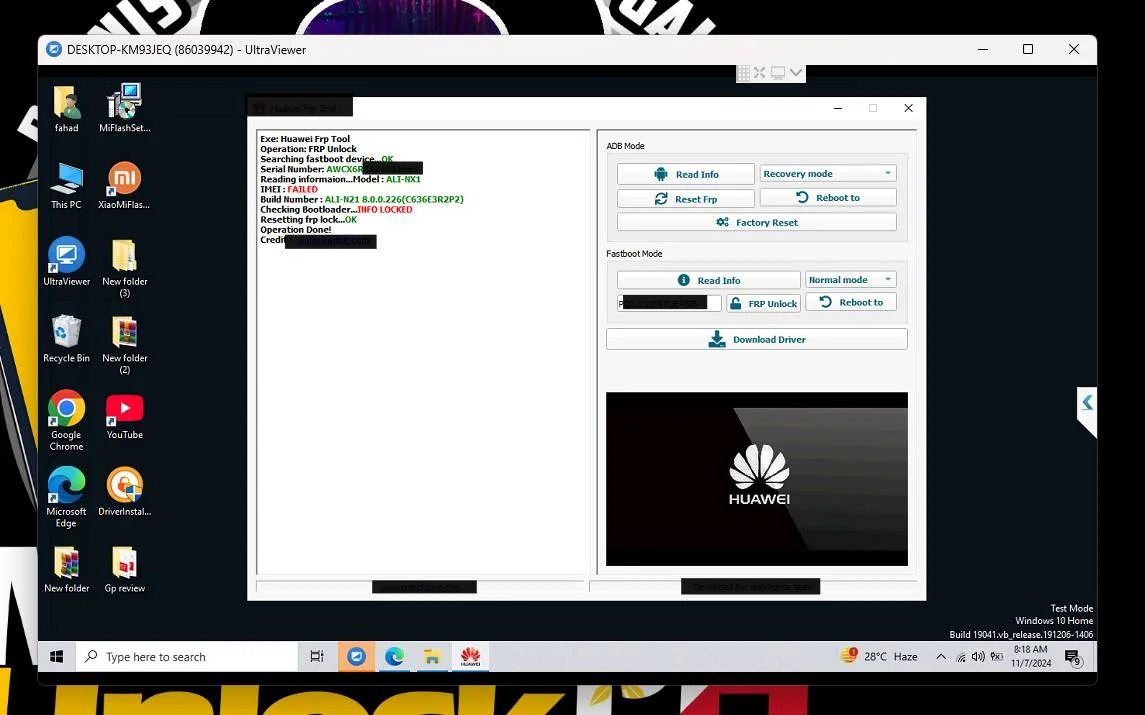This screenshot has width=1145, height=715.
Task: Select the Microsoft Edge desktop shortcut
Action: pos(66,497)
